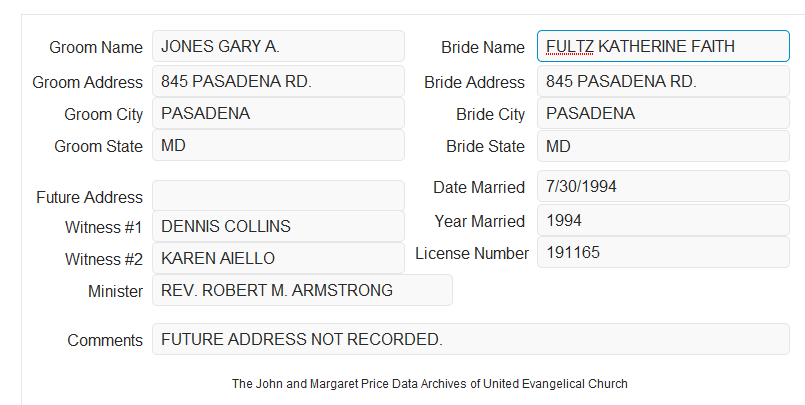Click the Comments text field
Viewport: 805px width, 405px height.
click(x=471, y=339)
